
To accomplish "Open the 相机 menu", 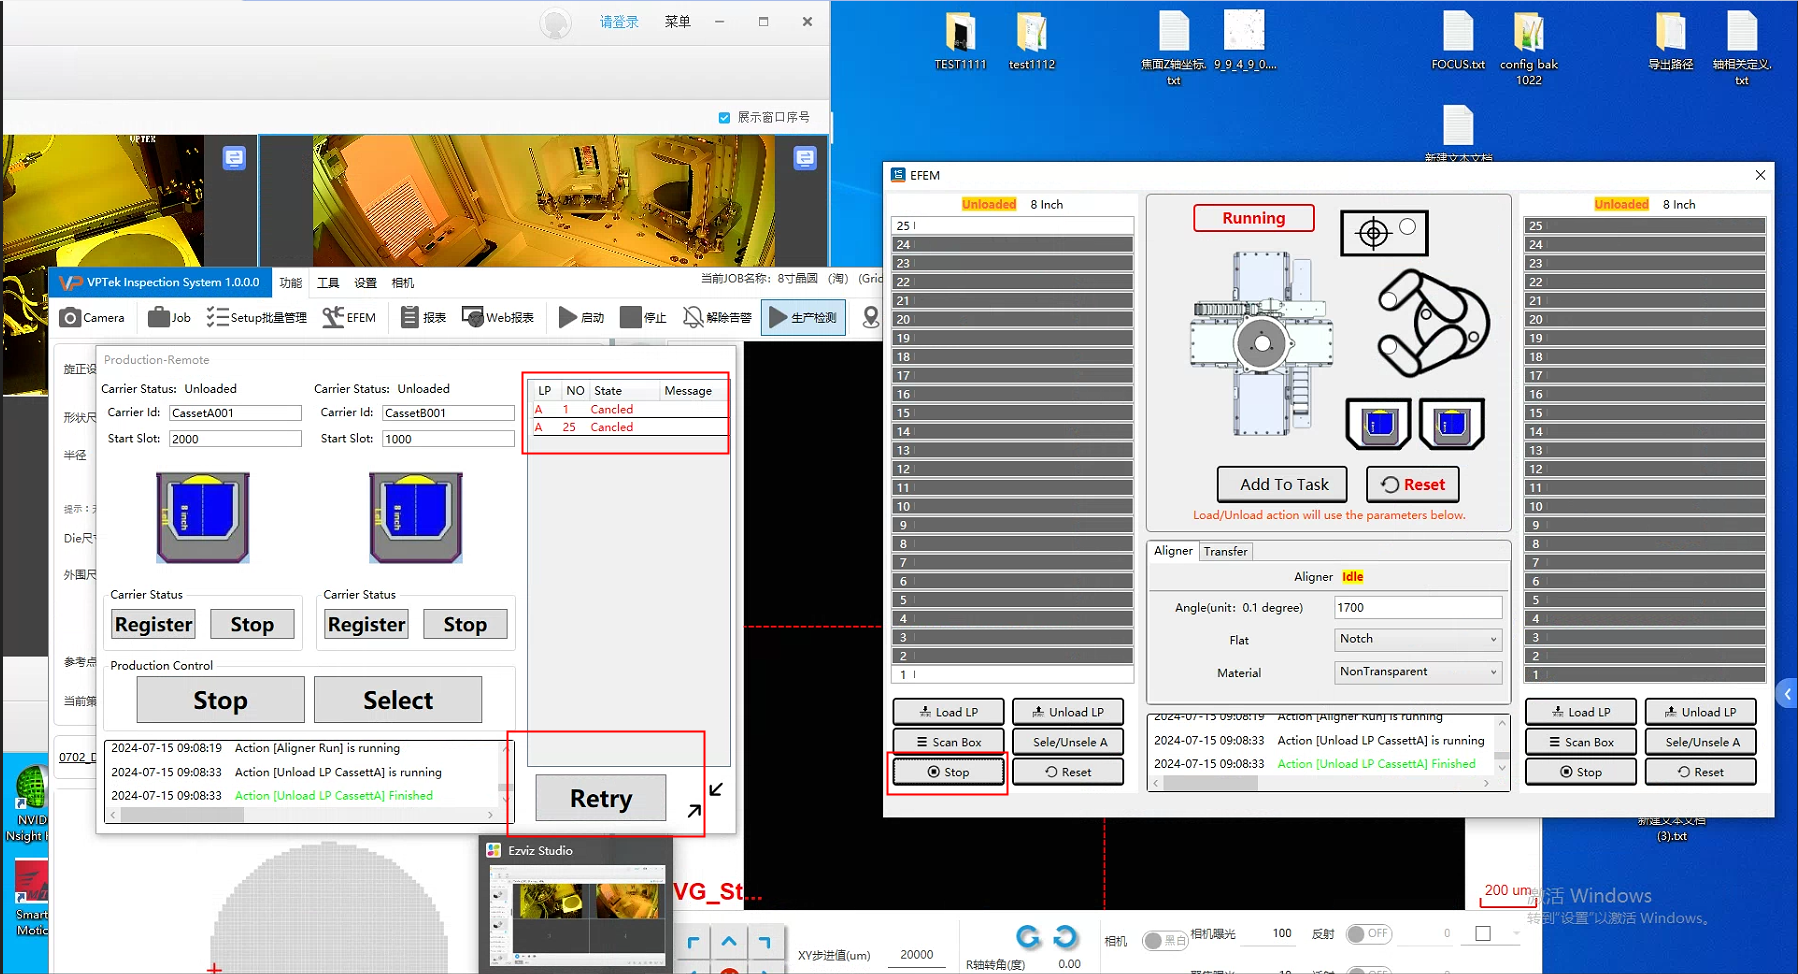I will [x=403, y=283].
